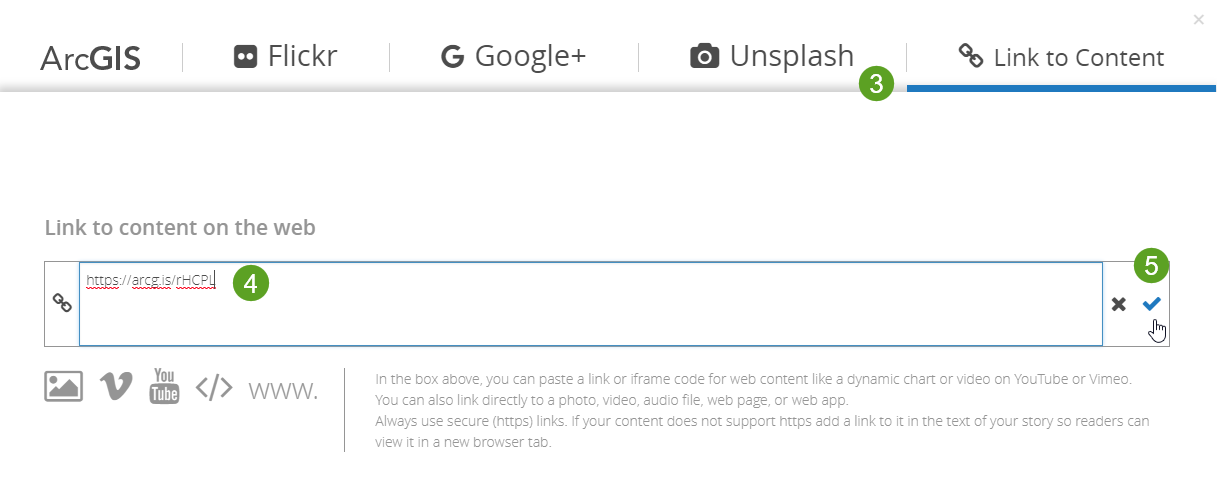Switch to the Flickr tab

[x=285, y=56]
